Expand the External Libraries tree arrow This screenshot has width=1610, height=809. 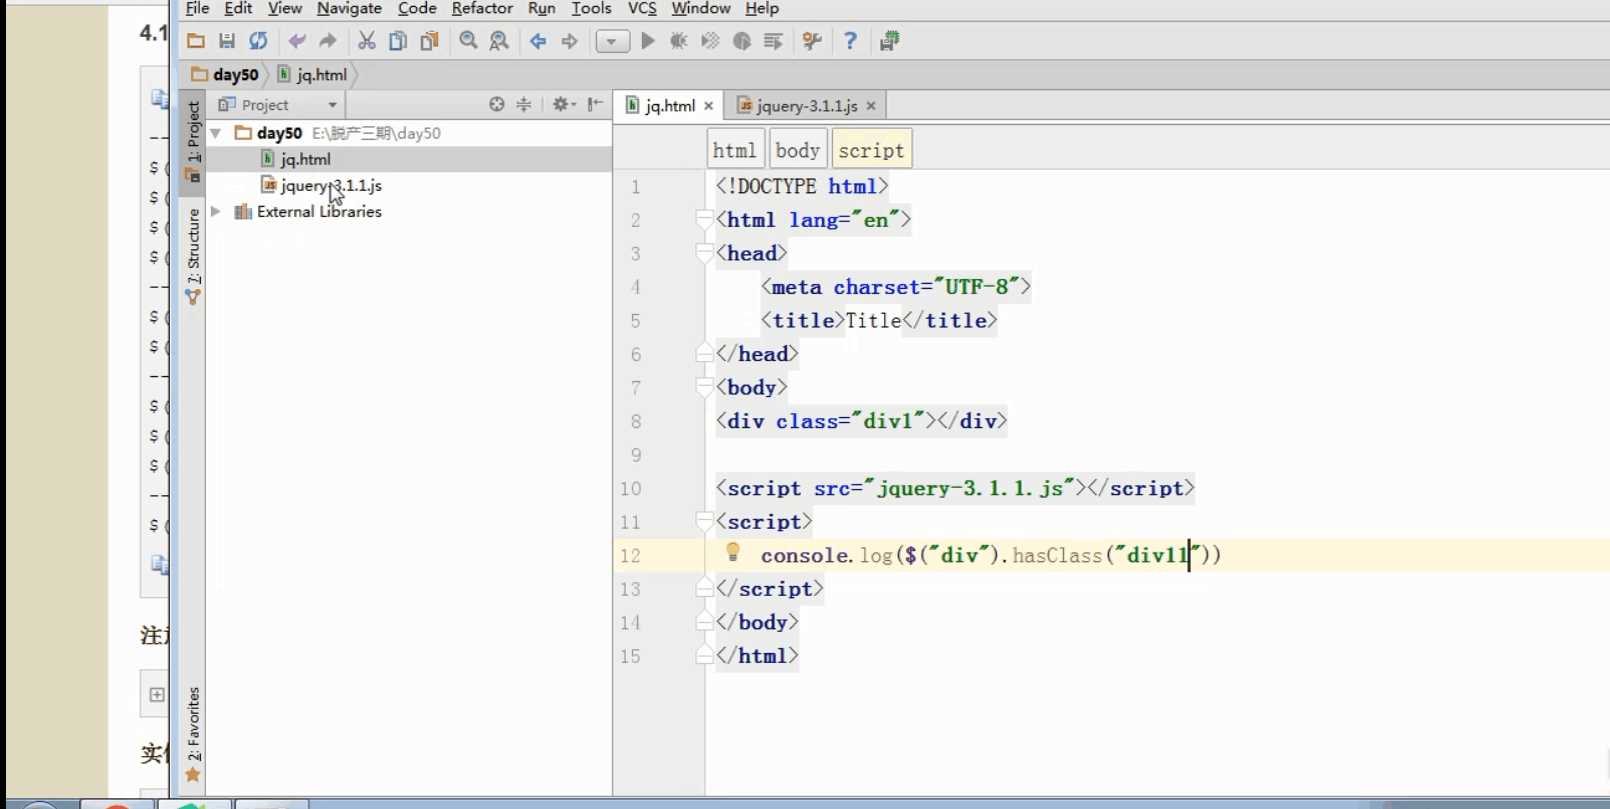point(216,211)
